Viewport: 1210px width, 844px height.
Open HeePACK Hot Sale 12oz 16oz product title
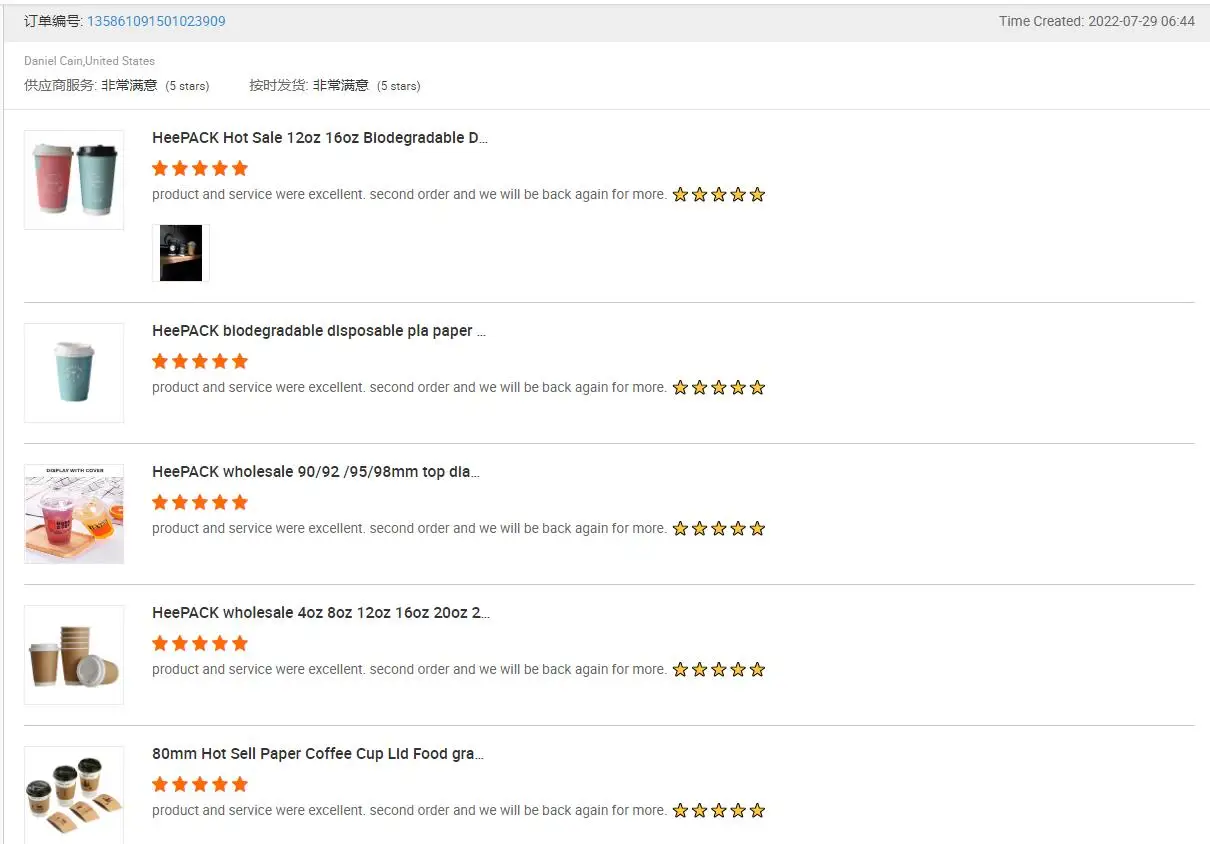pyautogui.click(x=320, y=138)
